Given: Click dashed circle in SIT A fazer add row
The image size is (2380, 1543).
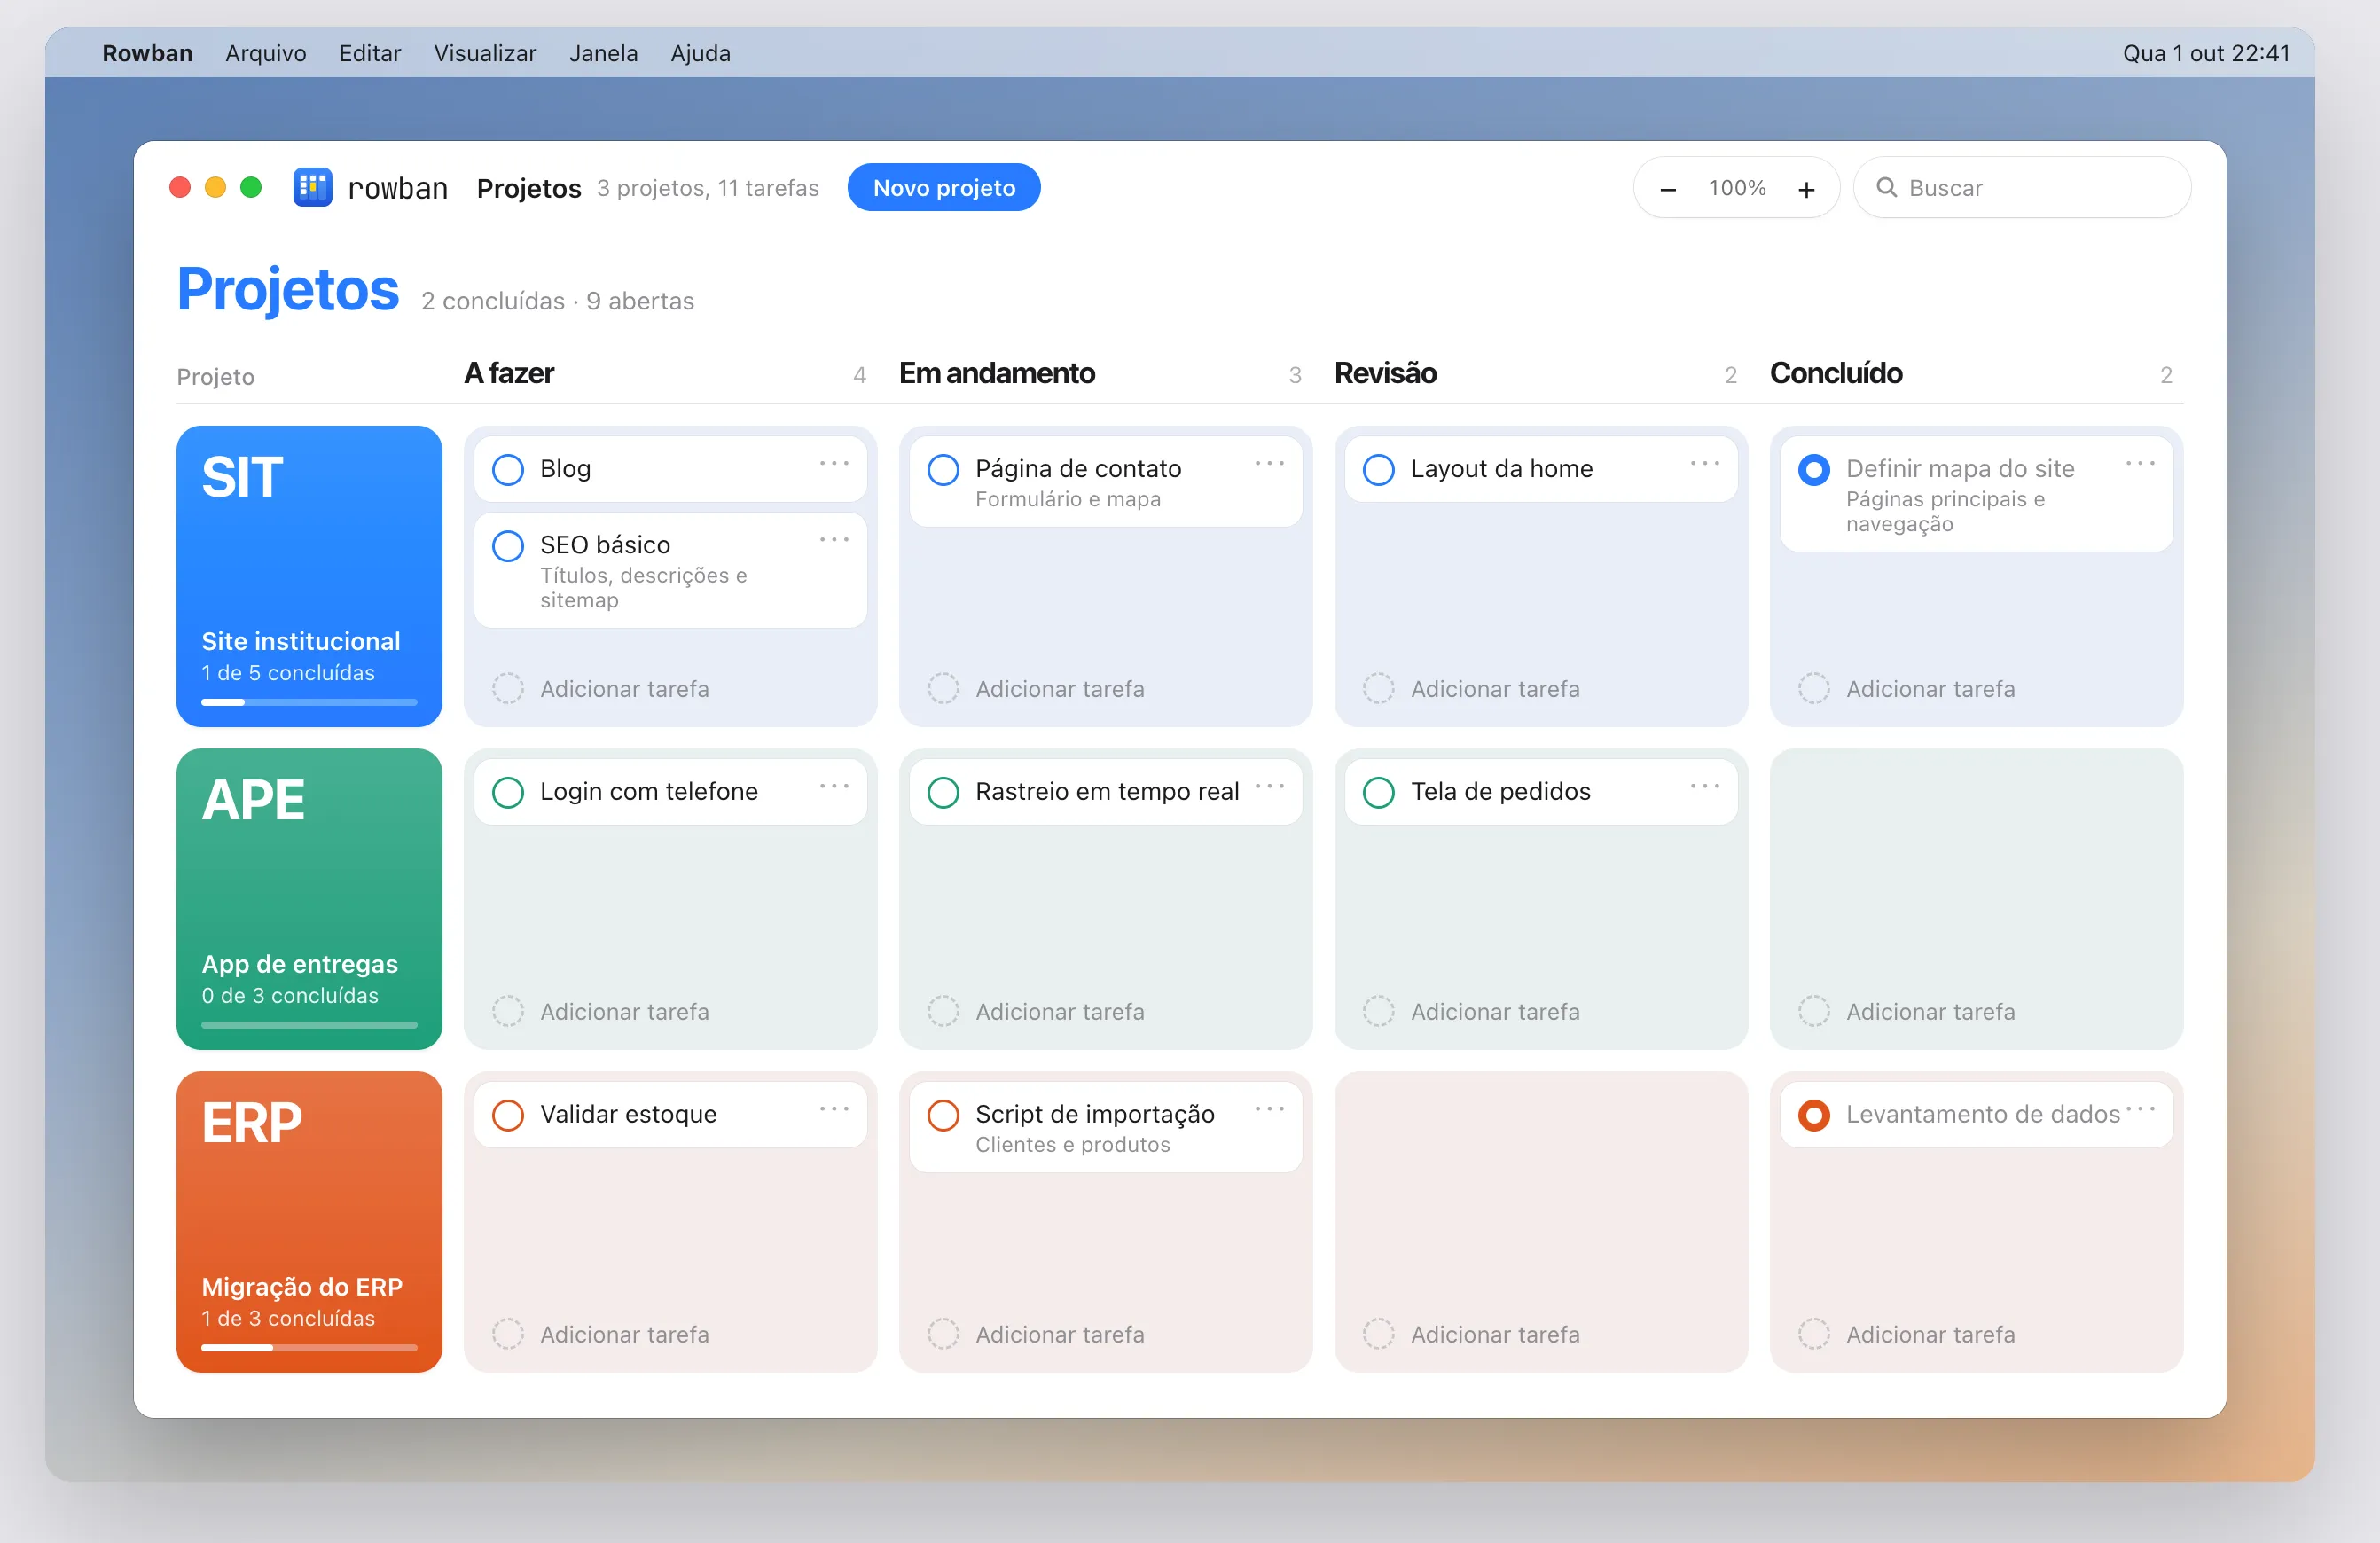Looking at the screenshot, I should (x=508, y=689).
